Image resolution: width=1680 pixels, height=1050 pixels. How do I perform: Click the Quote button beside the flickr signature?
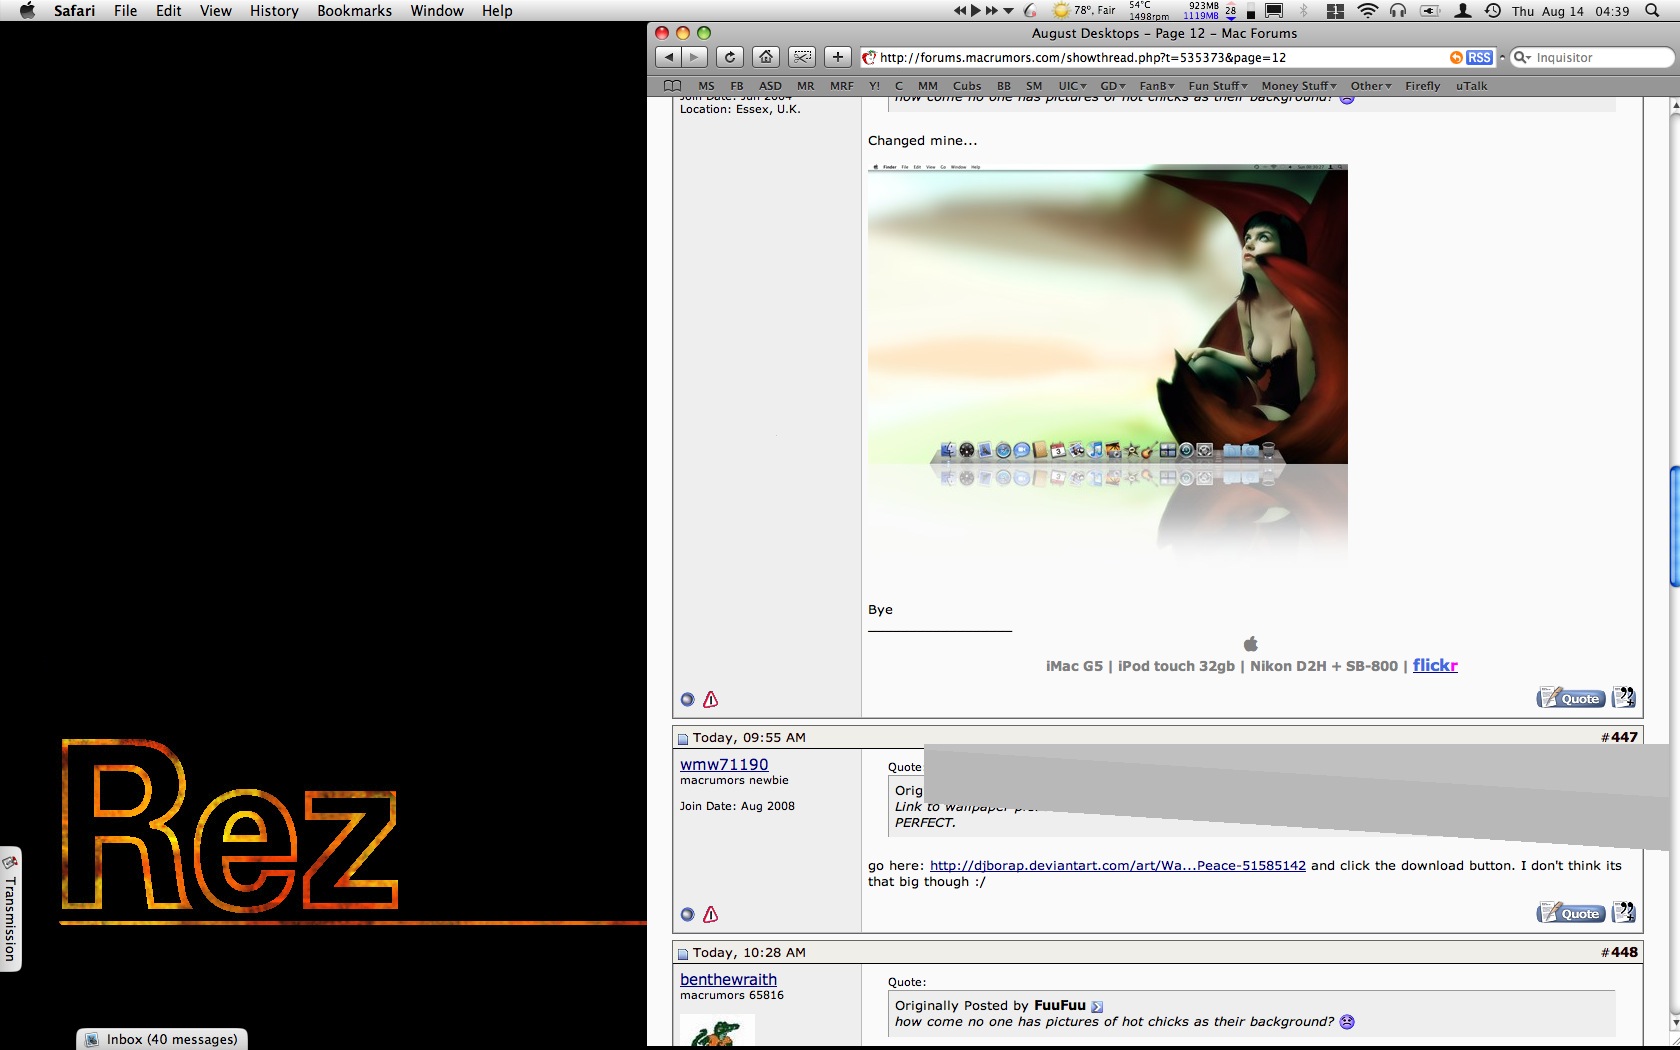click(1571, 698)
